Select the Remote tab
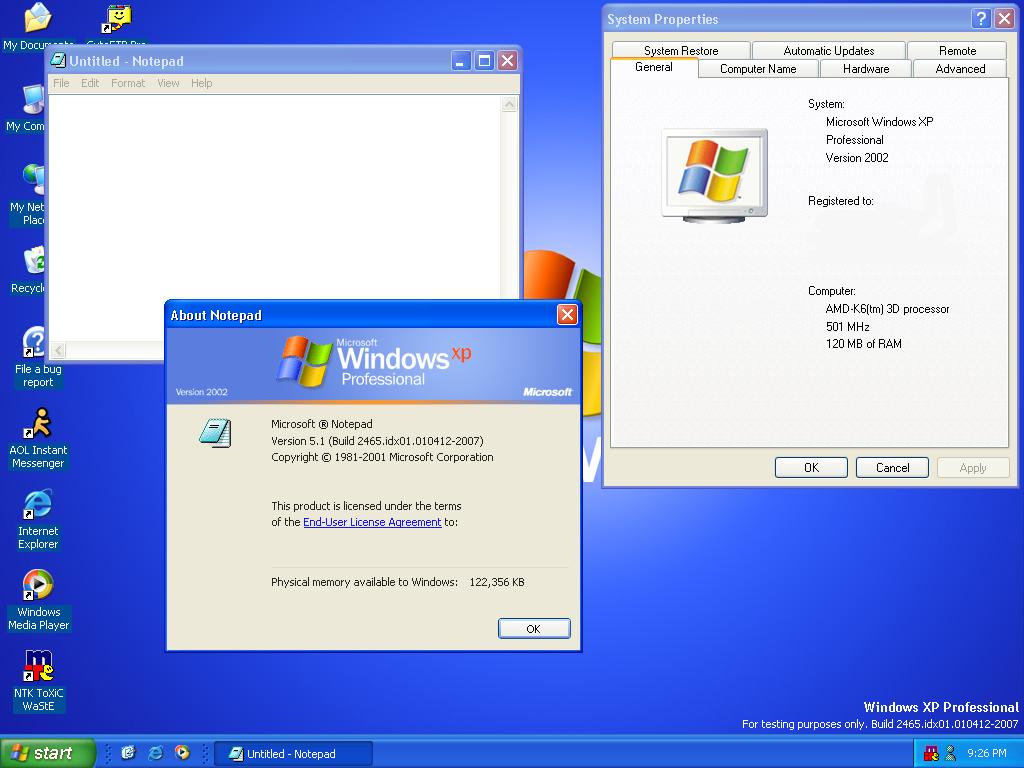Image resolution: width=1024 pixels, height=768 pixels. point(957,50)
